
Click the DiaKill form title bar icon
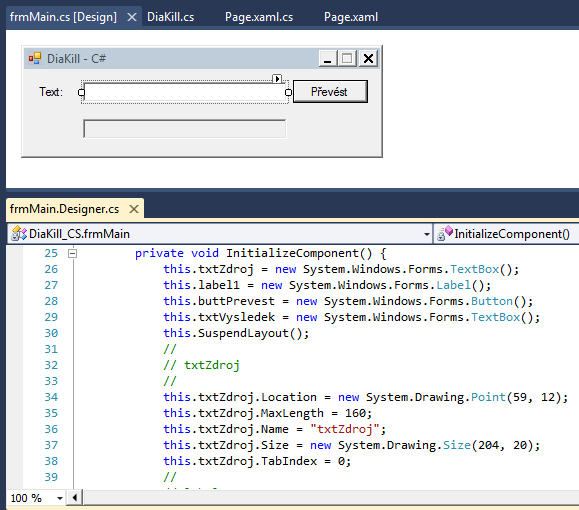[35, 58]
